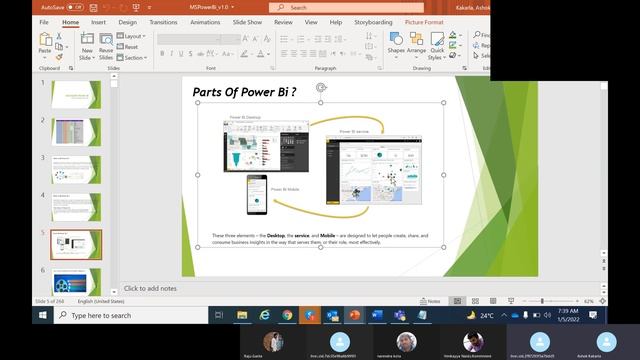Open File Explorer from taskbar
Viewport: 640px width, 360px height.
pyautogui.click(x=242, y=315)
